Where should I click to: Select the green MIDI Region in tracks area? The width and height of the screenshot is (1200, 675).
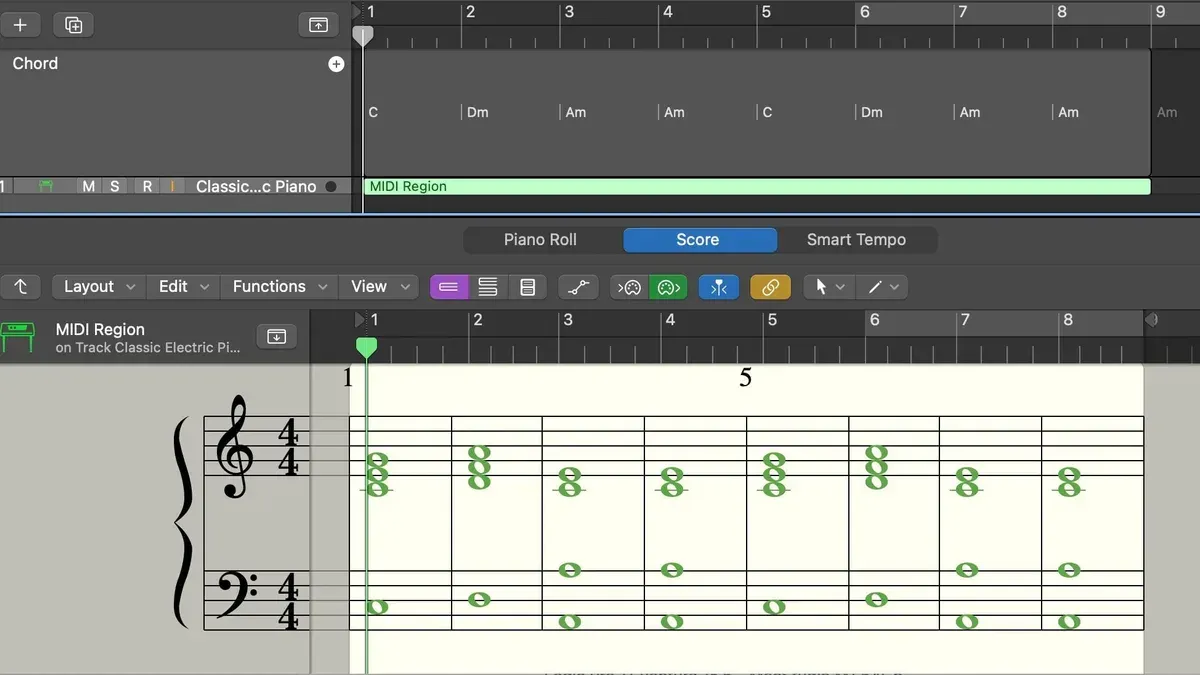click(757, 186)
